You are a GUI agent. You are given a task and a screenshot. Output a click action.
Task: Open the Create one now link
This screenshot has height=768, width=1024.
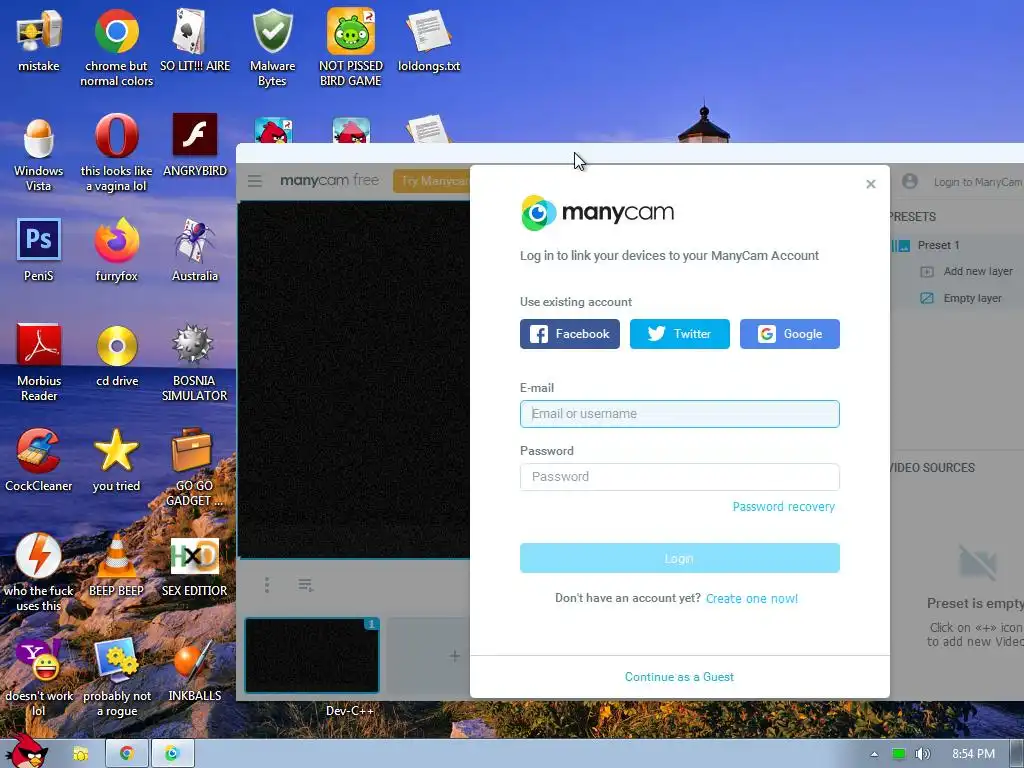(752, 598)
